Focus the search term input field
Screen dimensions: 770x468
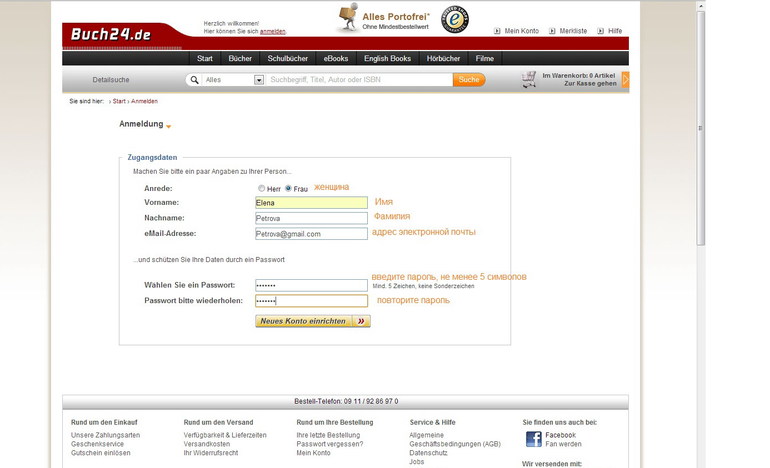pyautogui.click(x=359, y=80)
